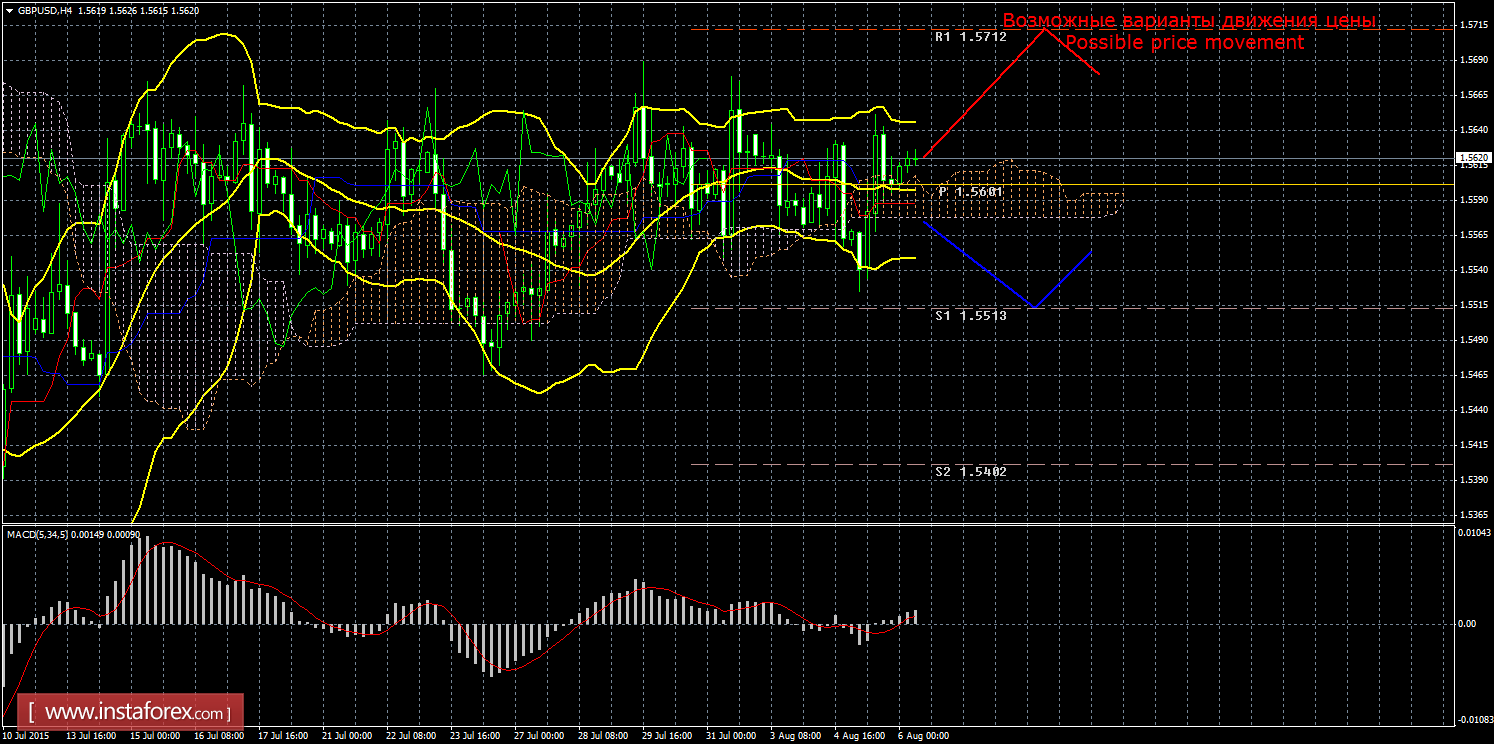
Task: Open the www.instaforex.com watermark link
Action: pyautogui.click(x=136, y=713)
